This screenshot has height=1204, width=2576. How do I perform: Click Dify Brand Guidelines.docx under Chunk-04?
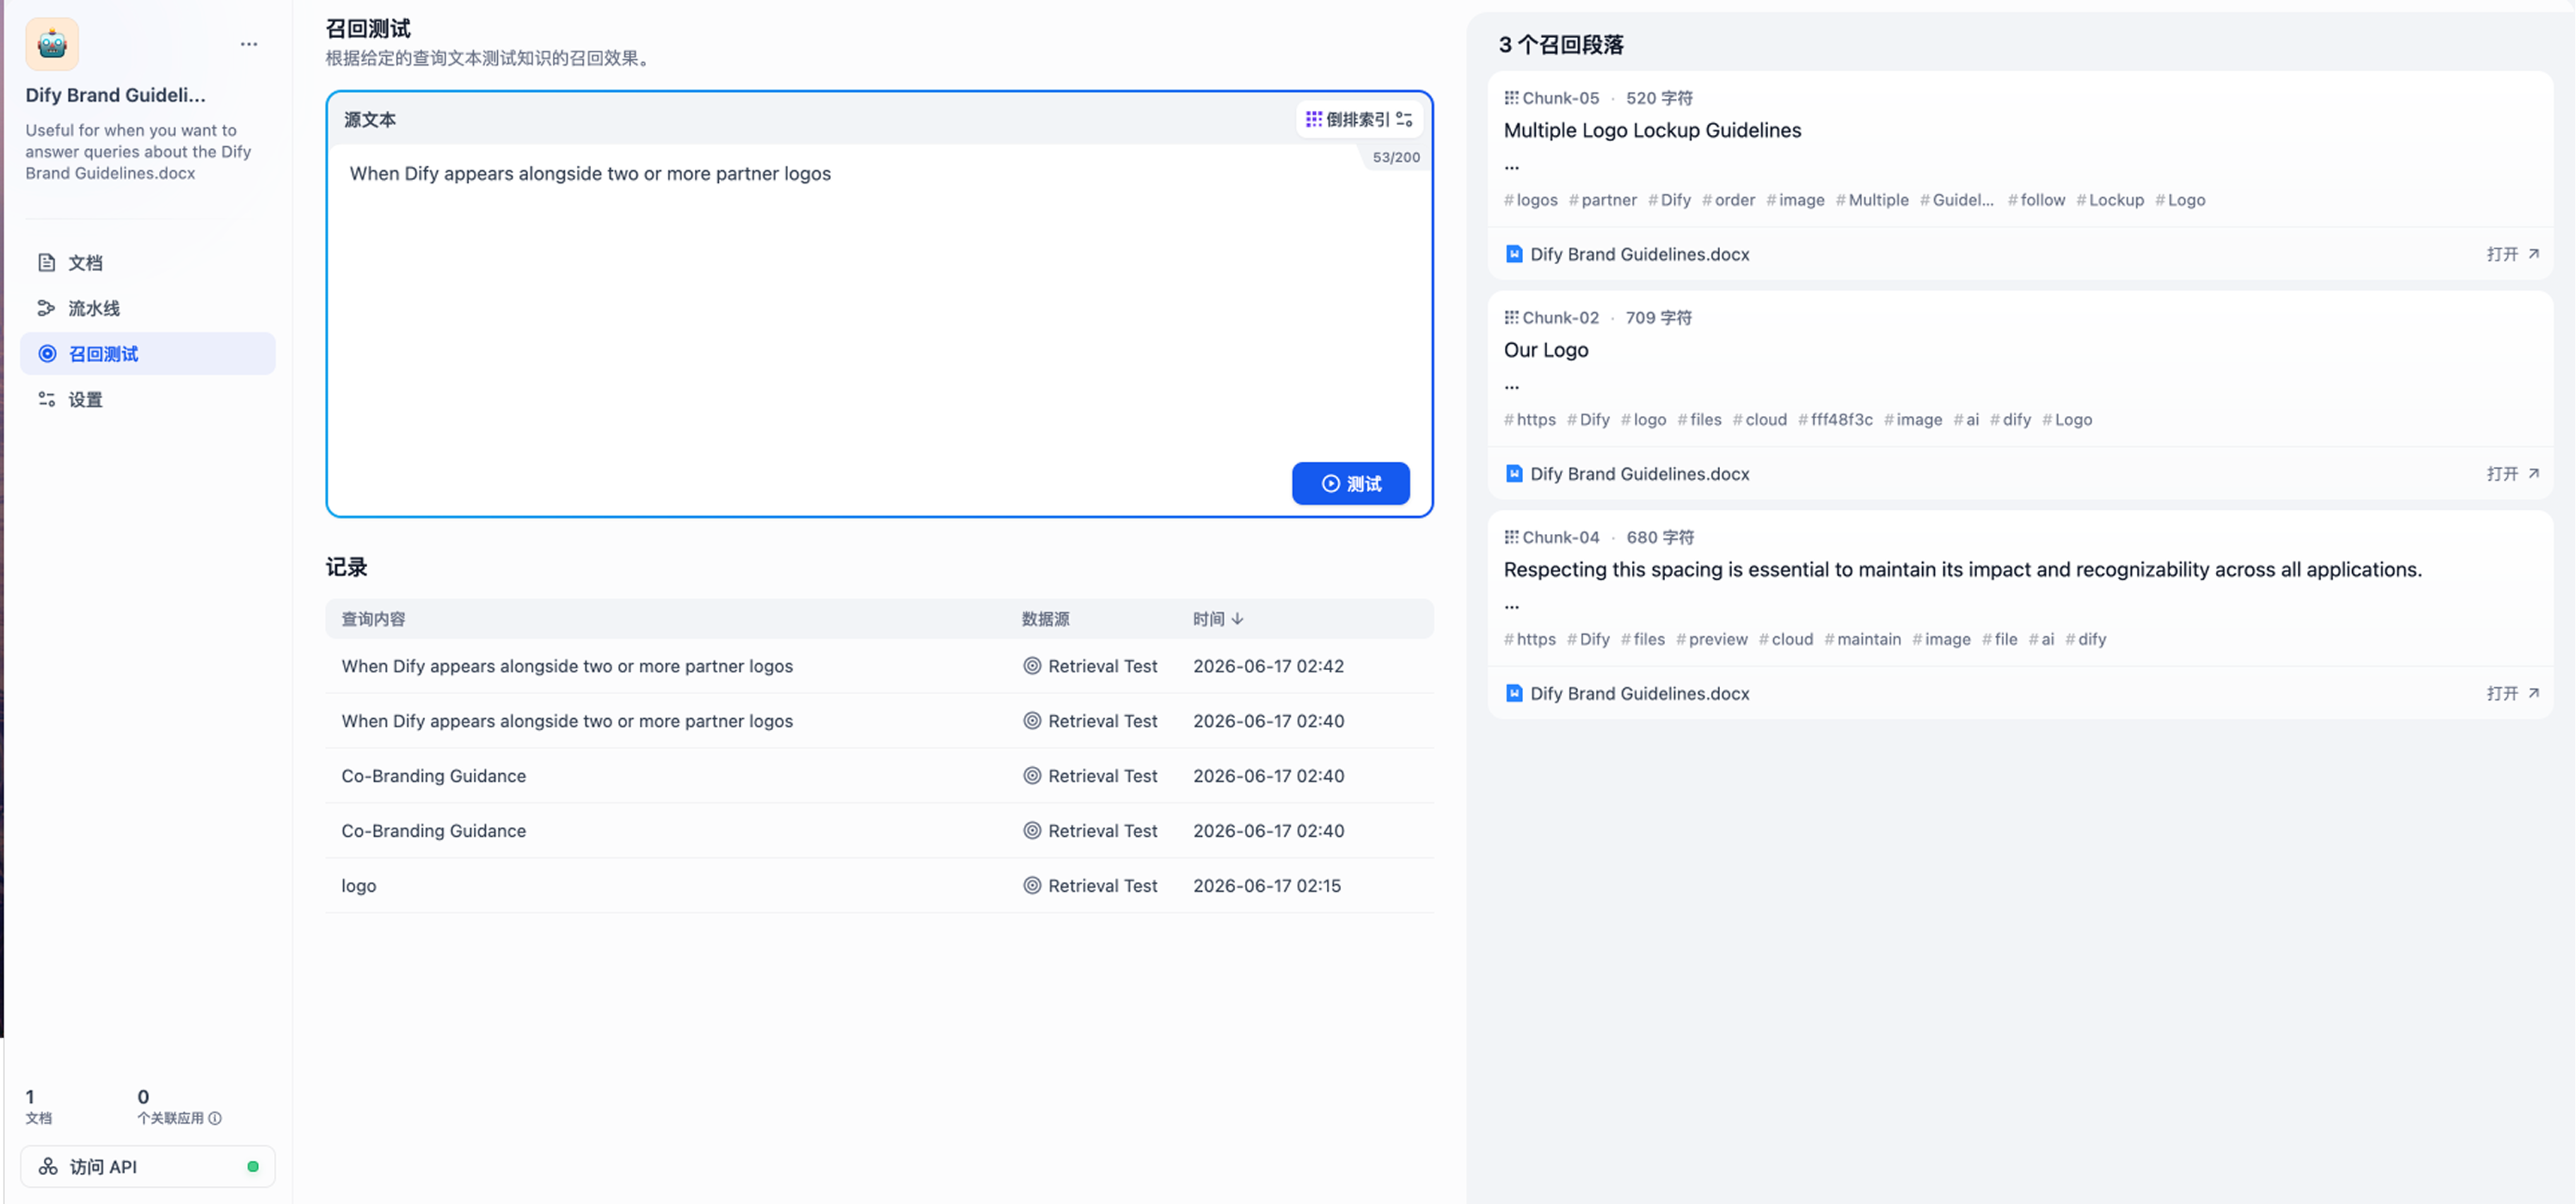1640,694
